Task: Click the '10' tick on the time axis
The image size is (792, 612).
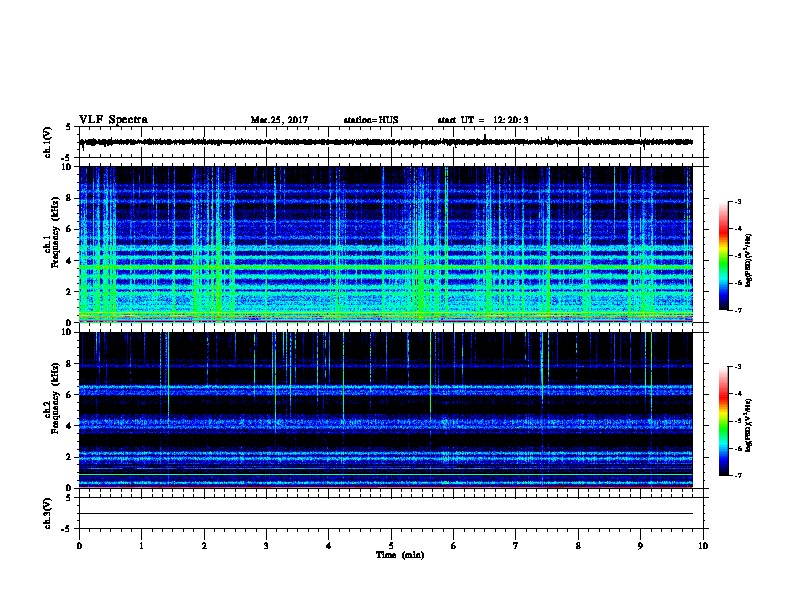Action: coord(703,546)
